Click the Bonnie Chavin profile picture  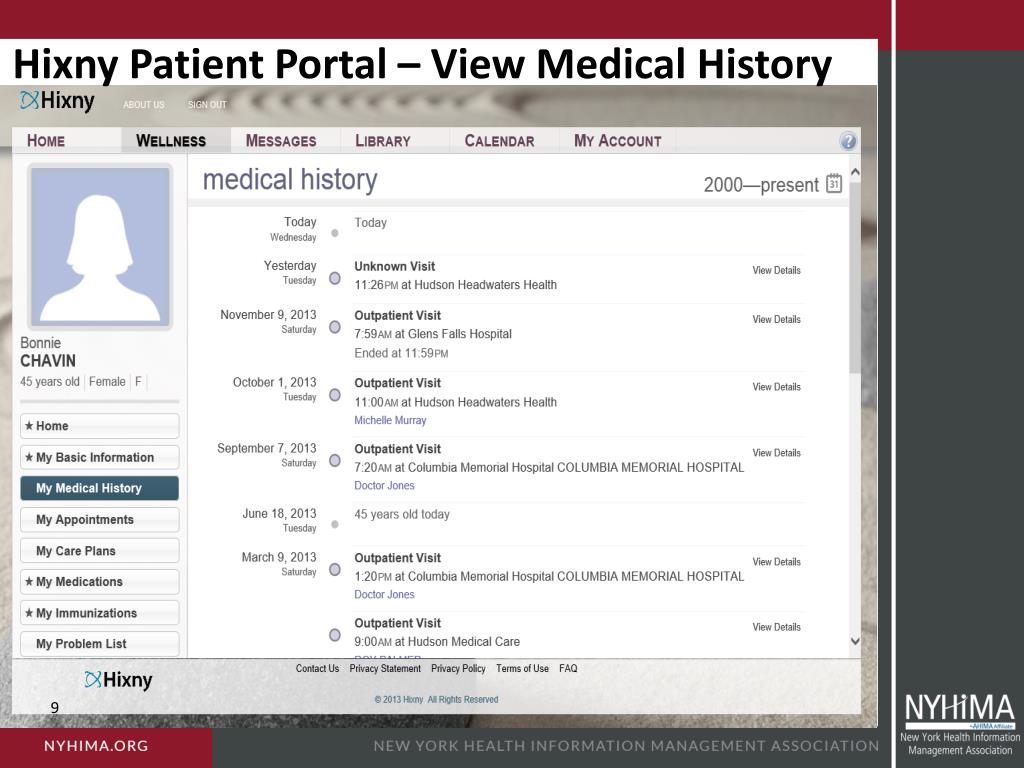tap(100, 246)
